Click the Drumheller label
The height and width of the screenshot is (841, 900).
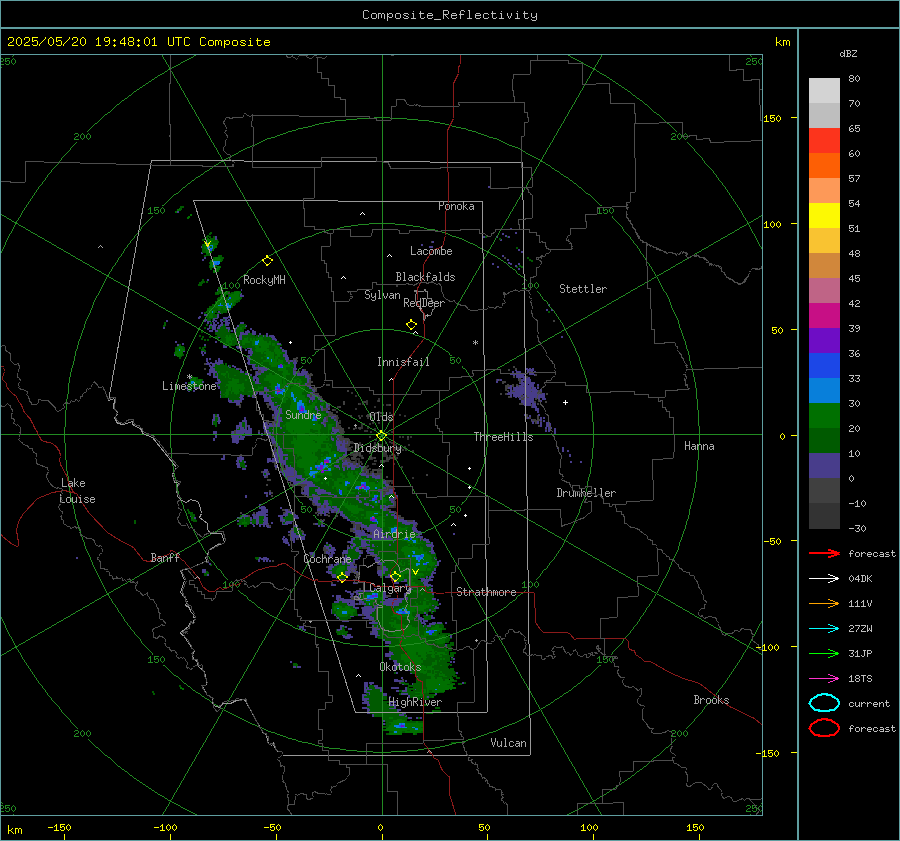[x=586, y=493]
